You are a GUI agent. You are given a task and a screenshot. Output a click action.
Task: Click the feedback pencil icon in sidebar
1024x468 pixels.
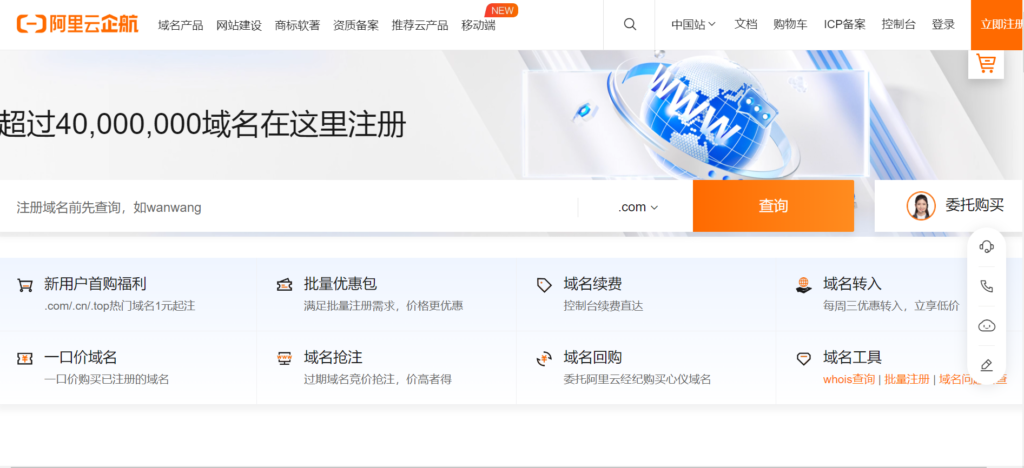986,365
